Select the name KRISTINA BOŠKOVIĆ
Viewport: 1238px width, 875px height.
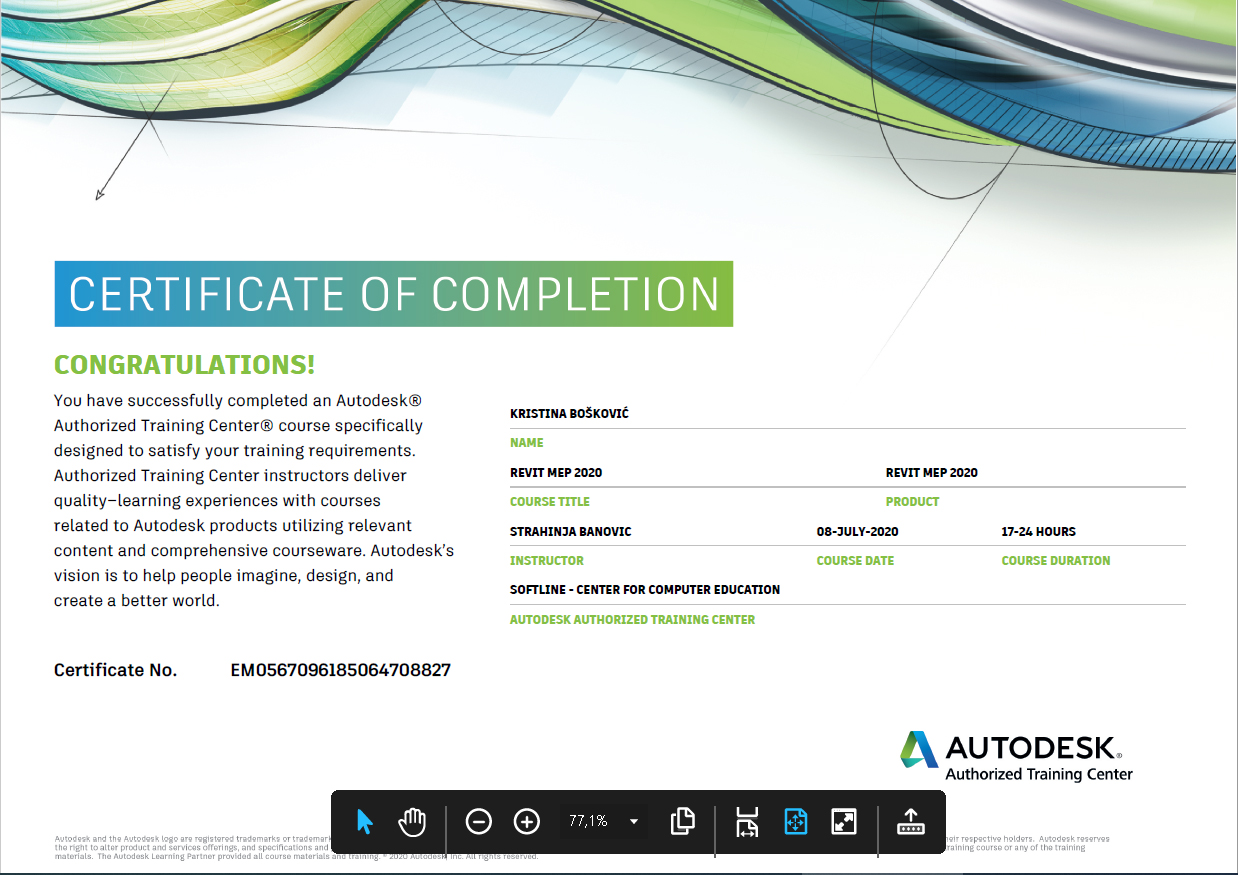[569, 414]
